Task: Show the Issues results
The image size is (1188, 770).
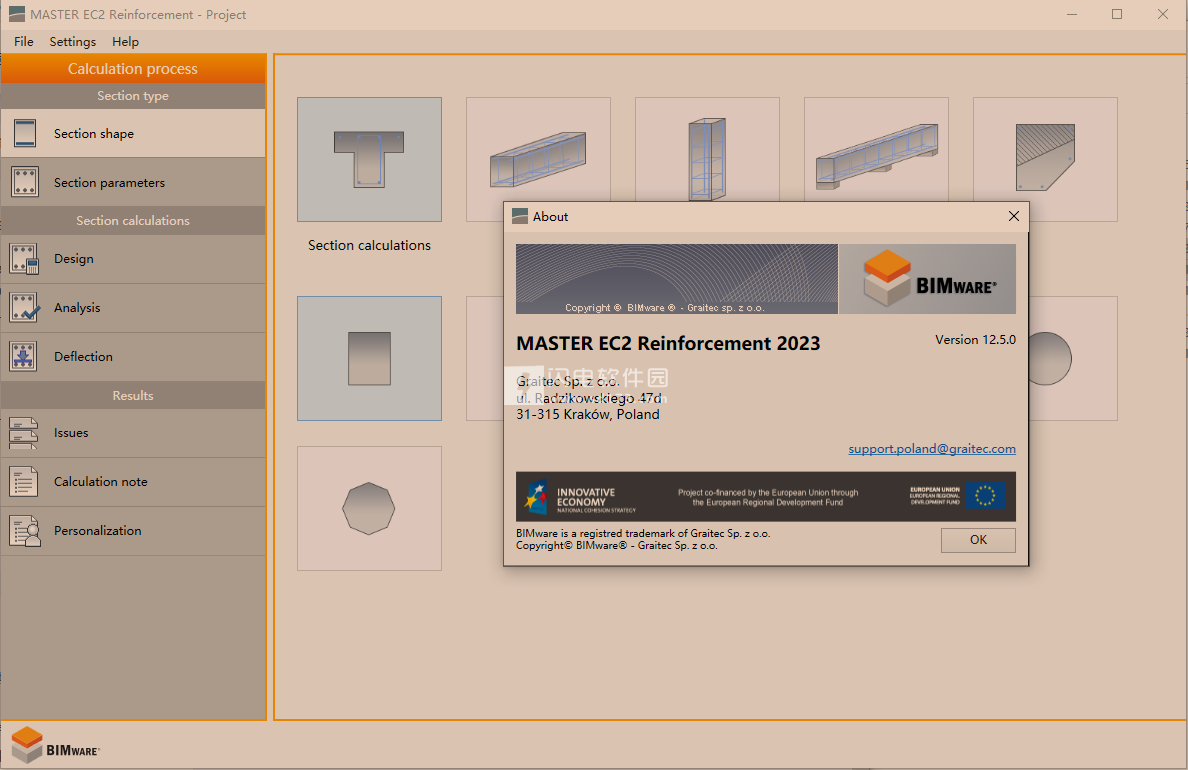Action: [x=133, y=433]
